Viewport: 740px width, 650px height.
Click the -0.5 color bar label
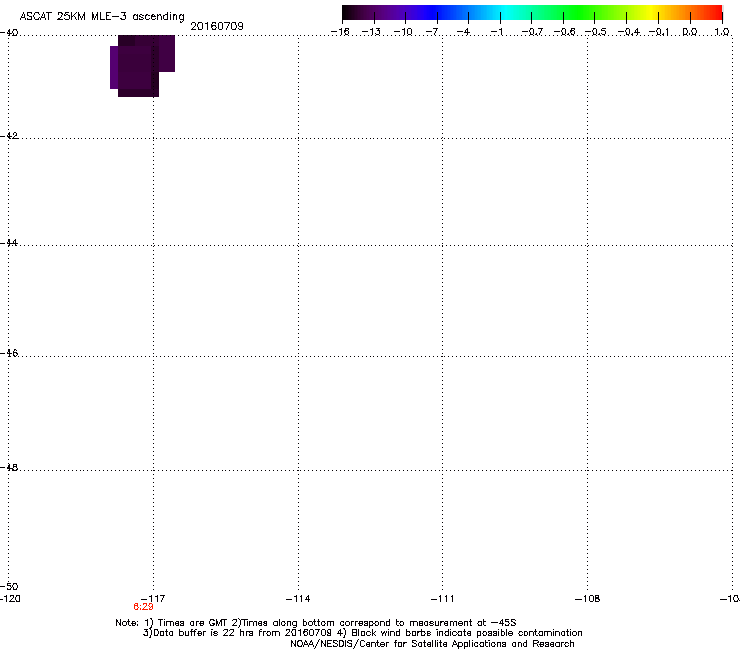(x=595, y=32)
